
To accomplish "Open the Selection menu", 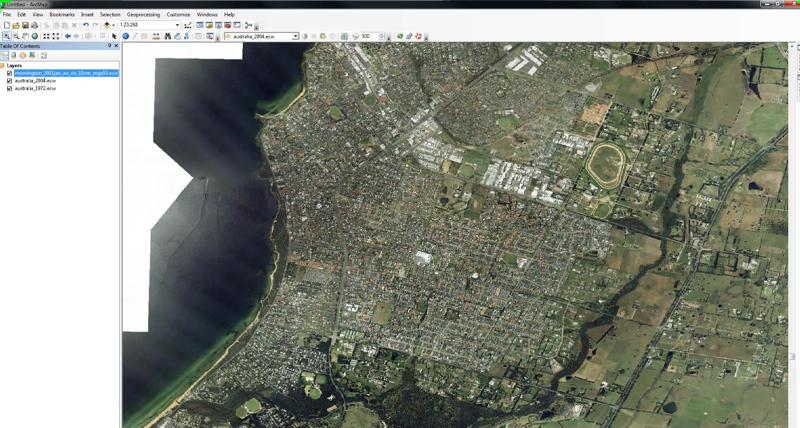I will (110, 14).
